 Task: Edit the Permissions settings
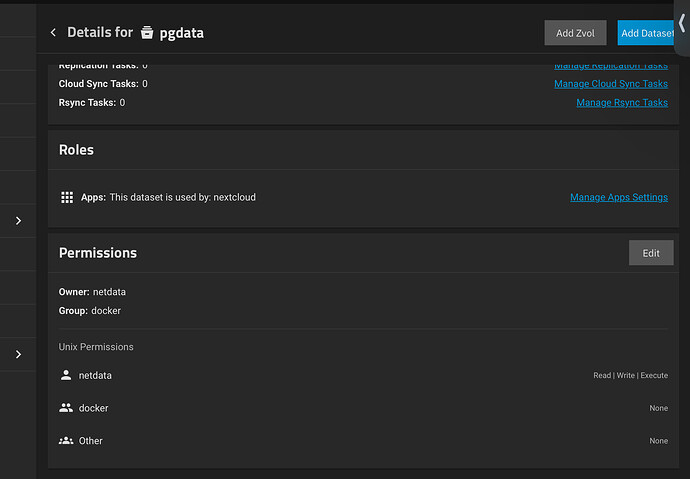(x=651, y=253)
